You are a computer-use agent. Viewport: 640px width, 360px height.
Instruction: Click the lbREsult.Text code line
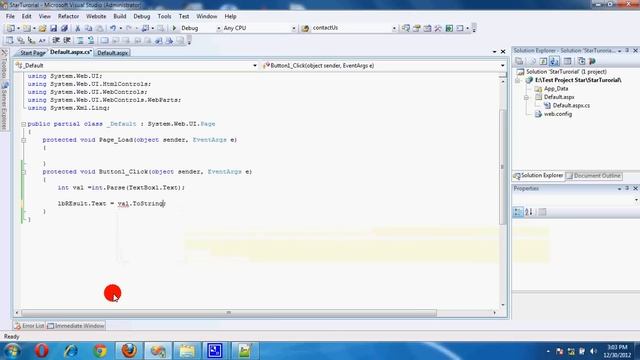(x=111, y=203)
